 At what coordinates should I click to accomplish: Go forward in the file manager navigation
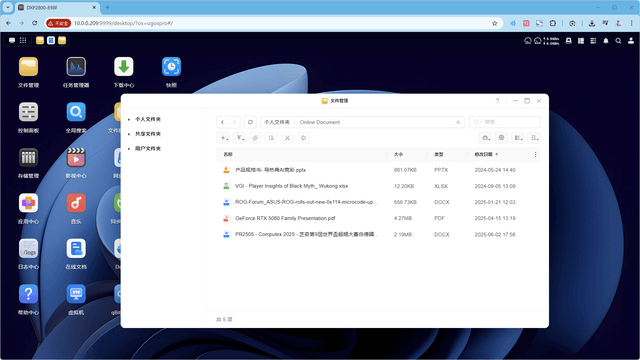tap(234, 122)
